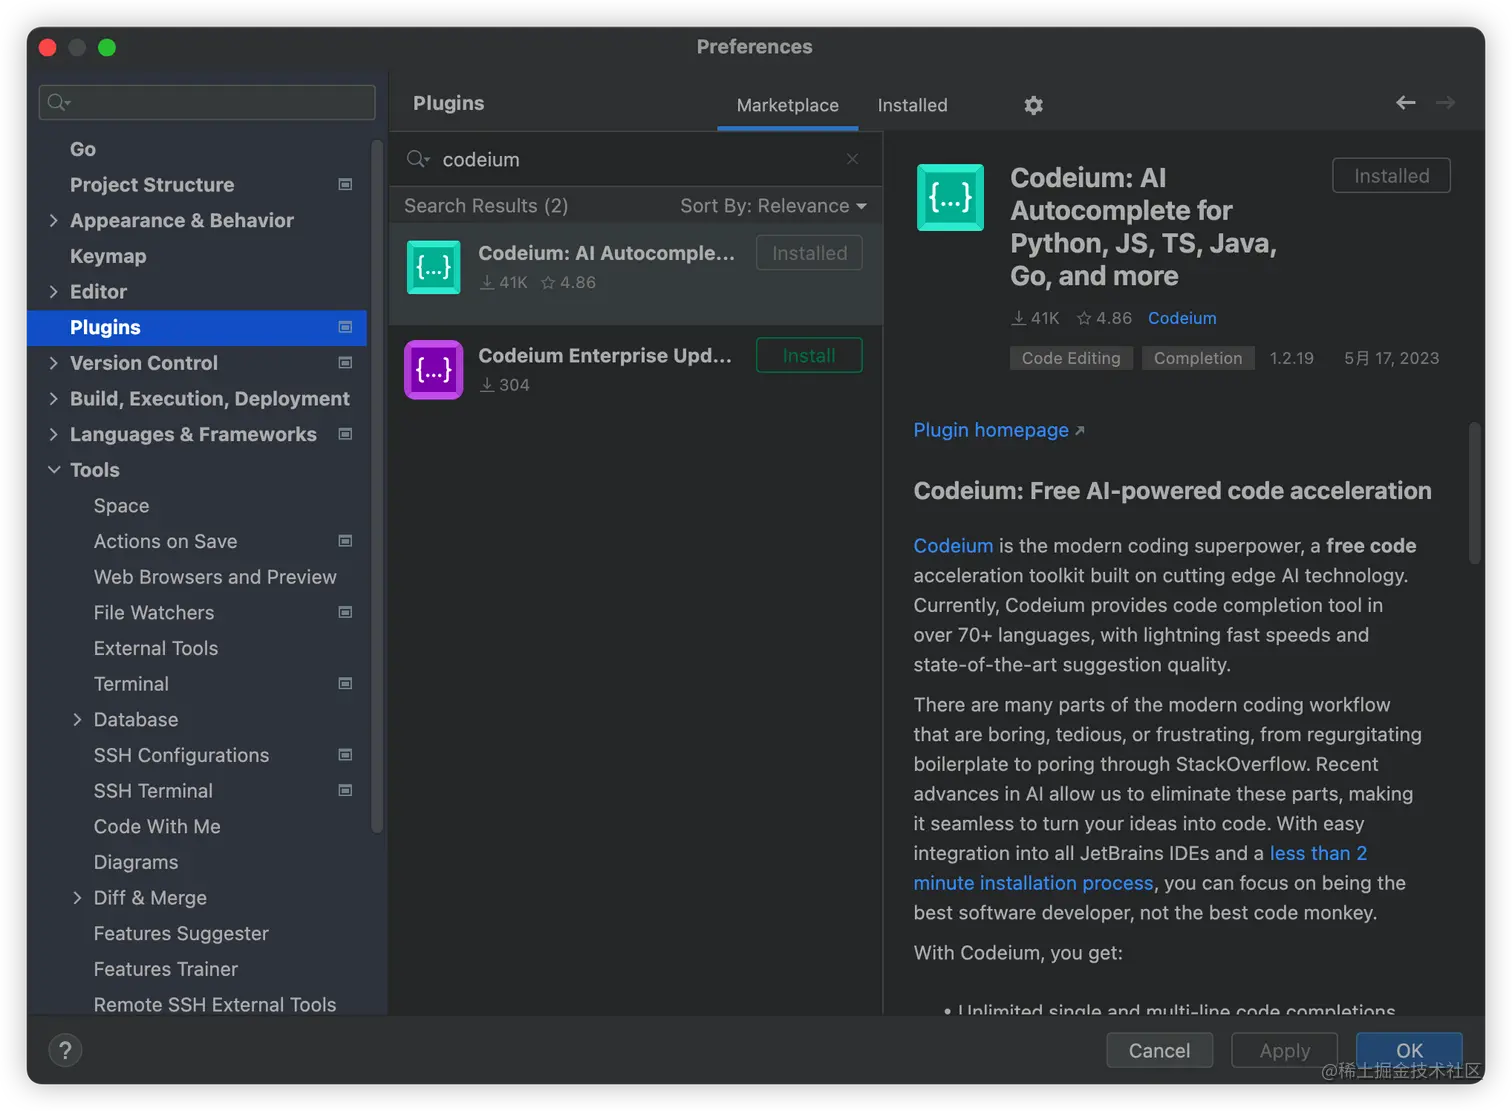Click the description pane scrollbar
1512x1111 pixels.
(x=1474, y=493)
